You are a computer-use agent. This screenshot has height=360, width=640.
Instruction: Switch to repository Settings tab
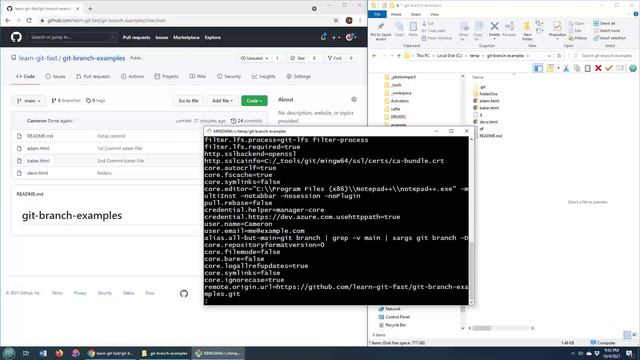click(x=299, y=76)
